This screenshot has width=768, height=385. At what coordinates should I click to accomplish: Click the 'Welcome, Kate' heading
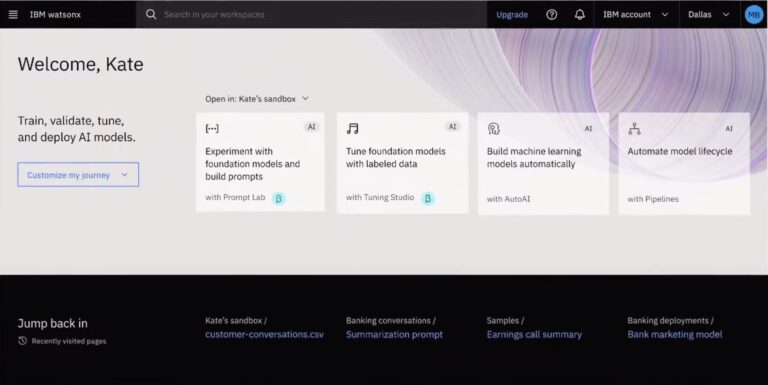81,64
